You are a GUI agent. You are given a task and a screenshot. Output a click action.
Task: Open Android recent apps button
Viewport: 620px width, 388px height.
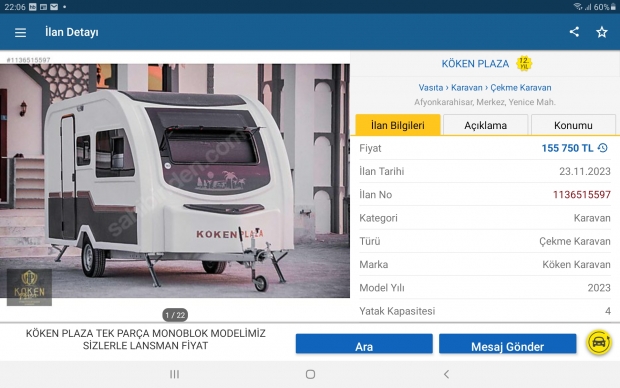[174, 374]
